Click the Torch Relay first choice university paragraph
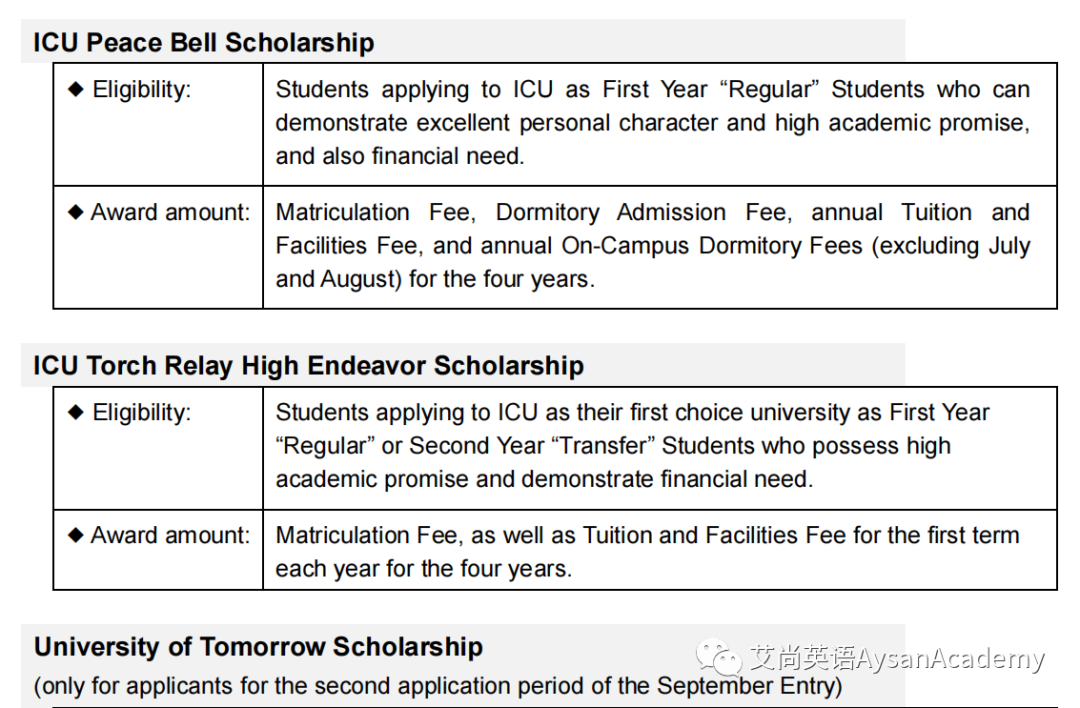This screenshot has width=1080, height=708. (x=632, y=446)
